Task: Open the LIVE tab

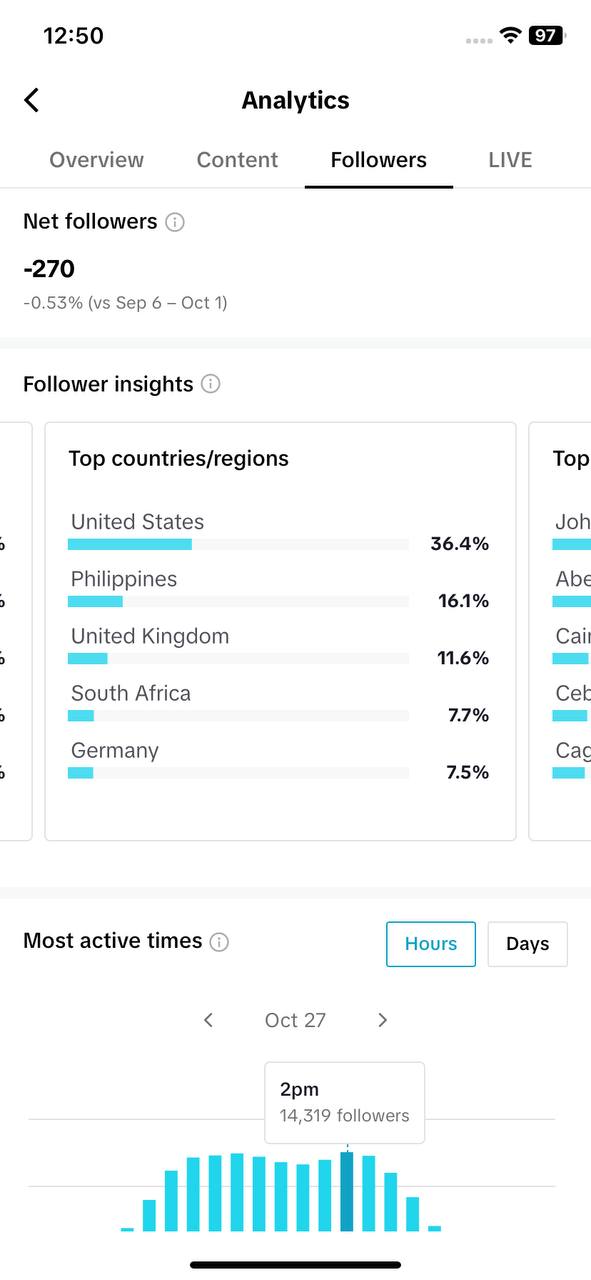Action: (x=510, y=160)
